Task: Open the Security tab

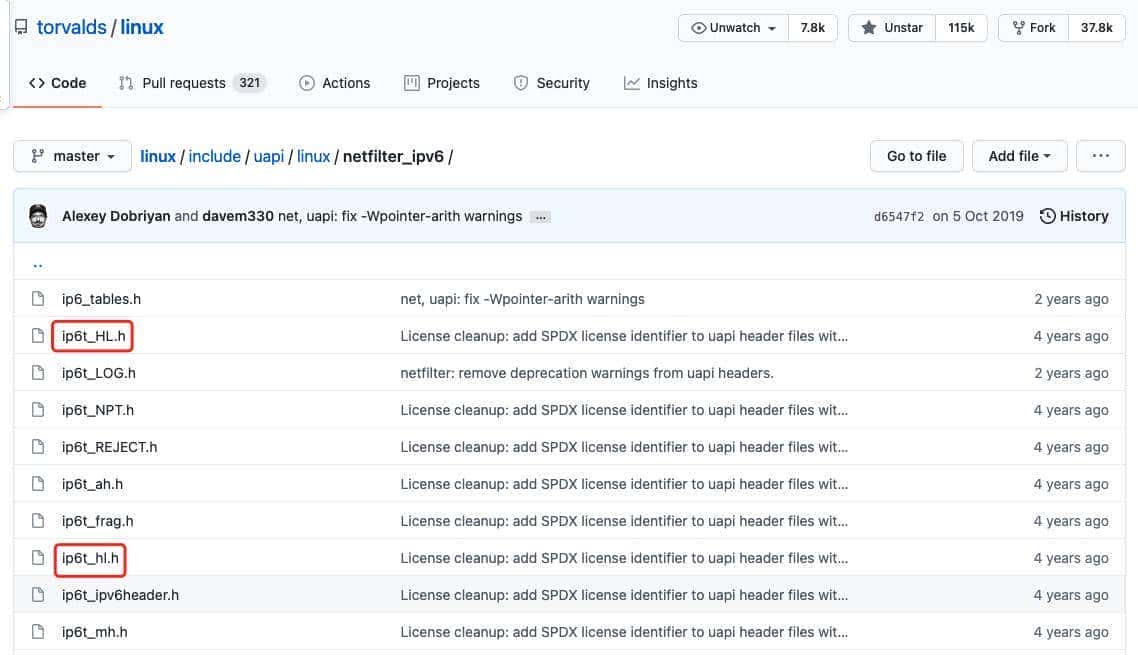Action: [x=551, y=83]
